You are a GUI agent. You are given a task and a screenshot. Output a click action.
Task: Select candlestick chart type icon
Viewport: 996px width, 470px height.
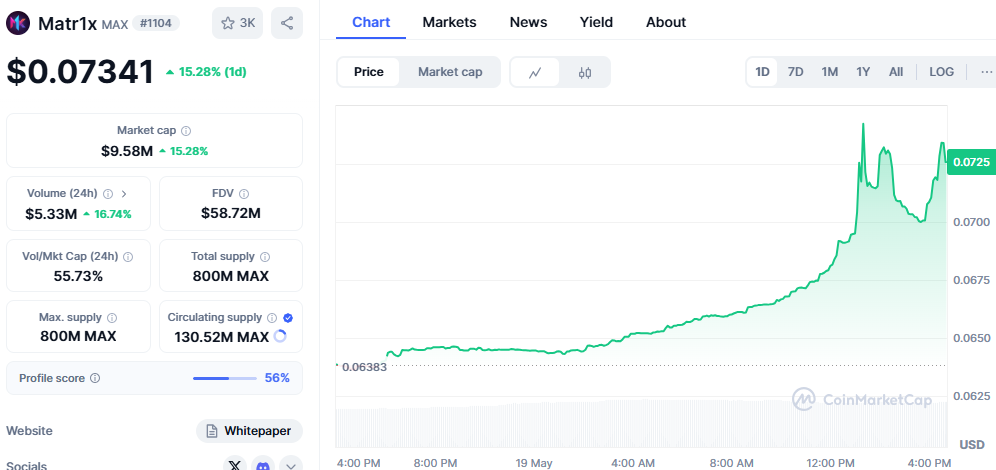(585, 72)
